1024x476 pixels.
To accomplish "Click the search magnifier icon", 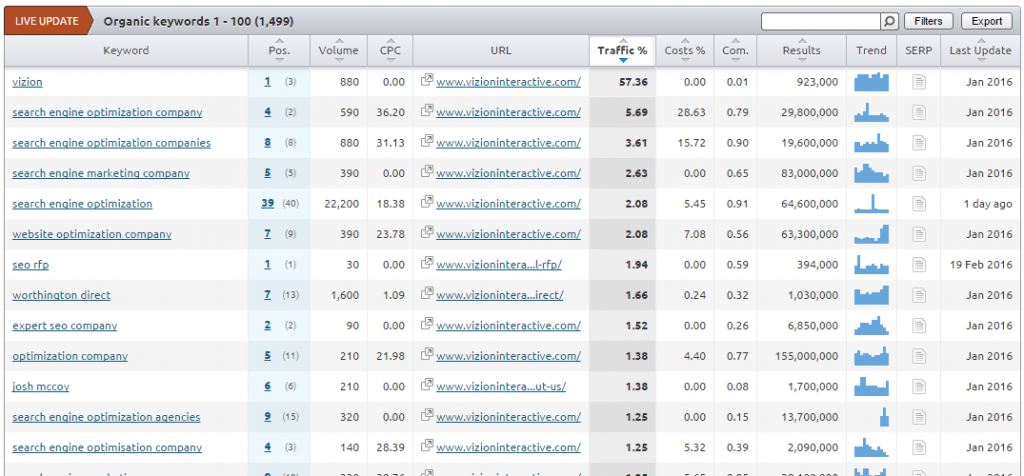I will 888,21.
